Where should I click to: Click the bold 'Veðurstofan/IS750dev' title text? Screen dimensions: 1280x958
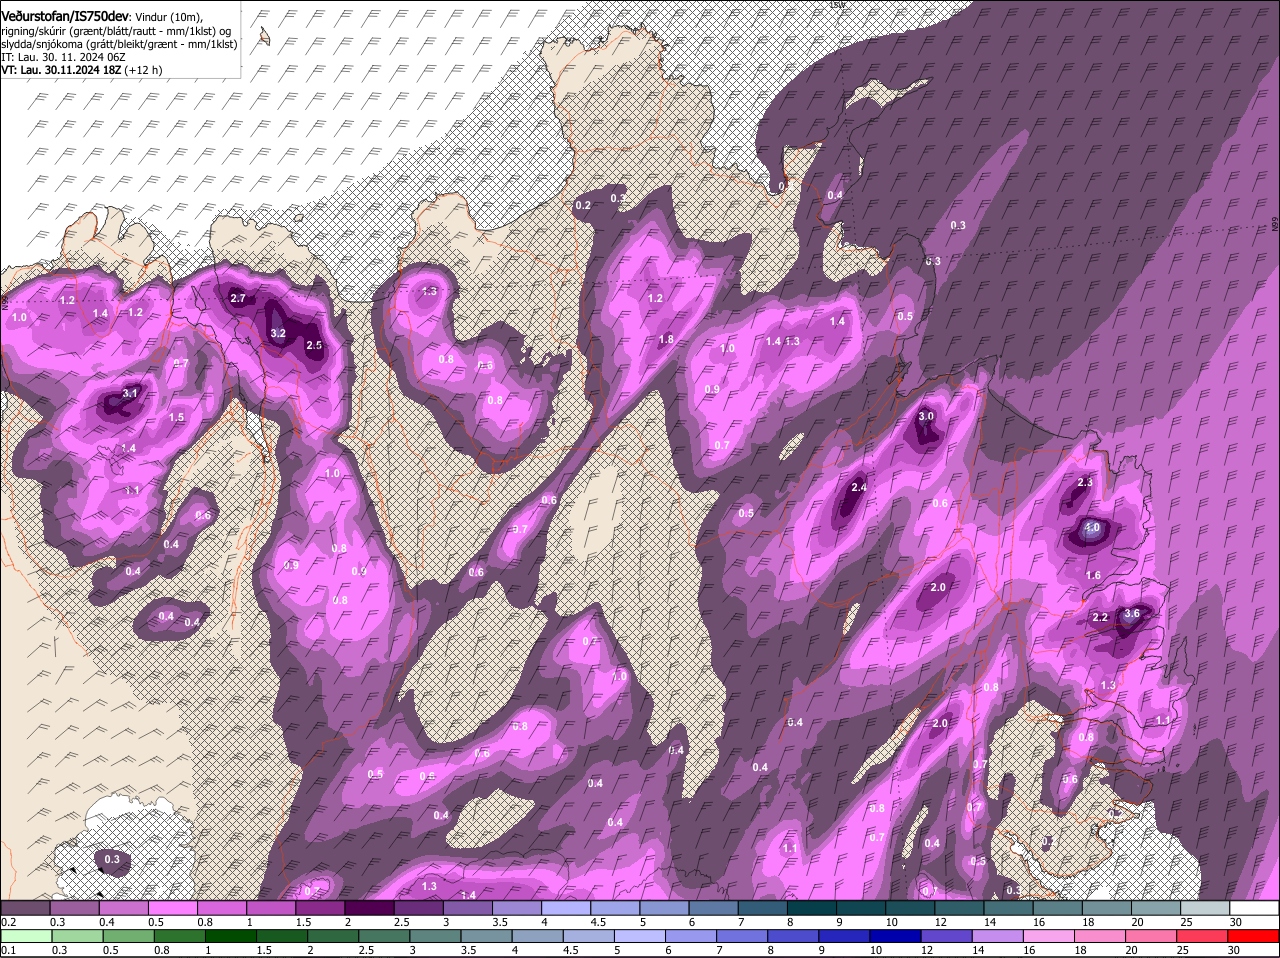point(65,16)
